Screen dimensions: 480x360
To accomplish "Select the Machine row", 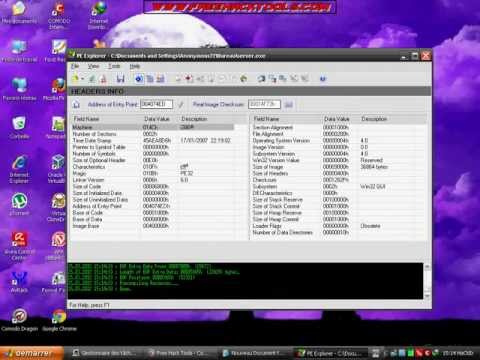I will pos(153,127).
